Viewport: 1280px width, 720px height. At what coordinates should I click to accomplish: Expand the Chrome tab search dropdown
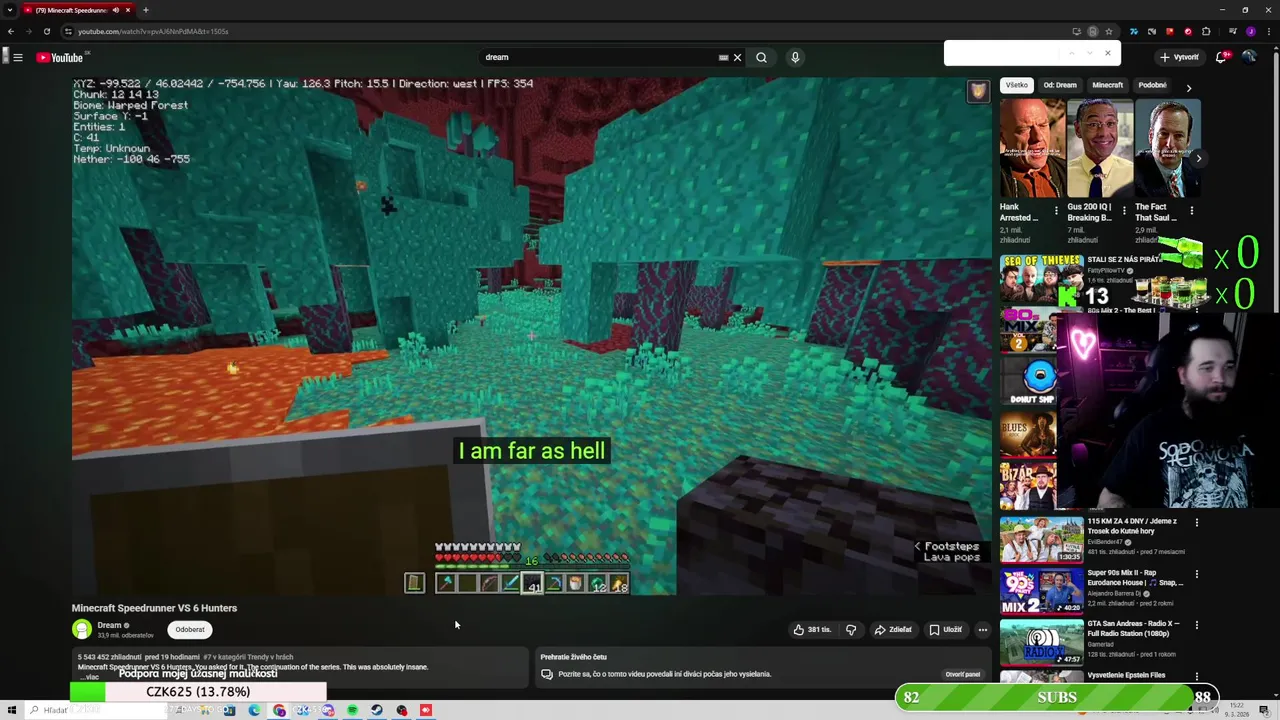[10, 10]
